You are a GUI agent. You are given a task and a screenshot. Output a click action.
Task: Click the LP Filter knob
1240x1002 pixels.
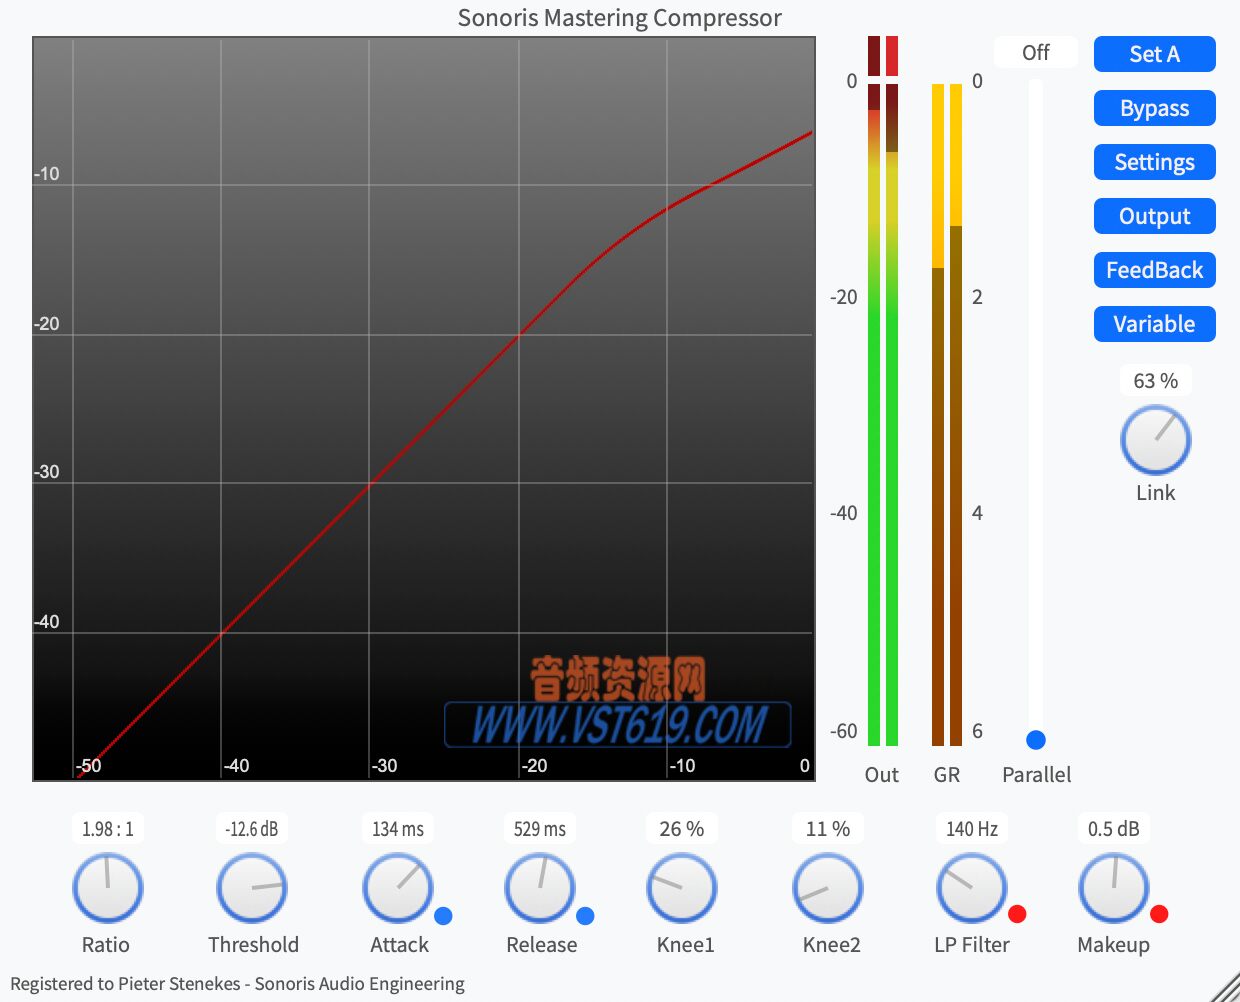(x=969, y=887)
